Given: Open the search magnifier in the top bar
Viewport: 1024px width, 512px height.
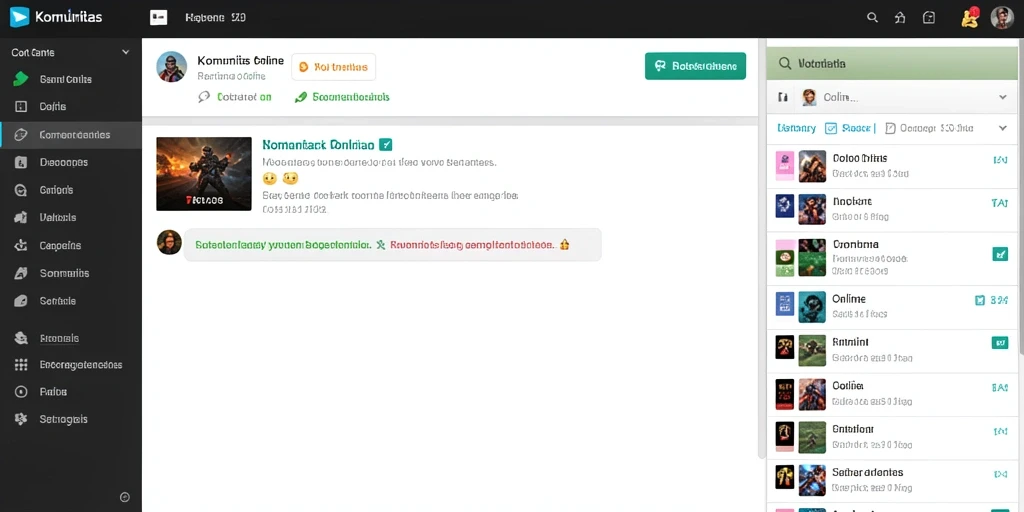Looking at the screenshot, I should click(872, 18).
